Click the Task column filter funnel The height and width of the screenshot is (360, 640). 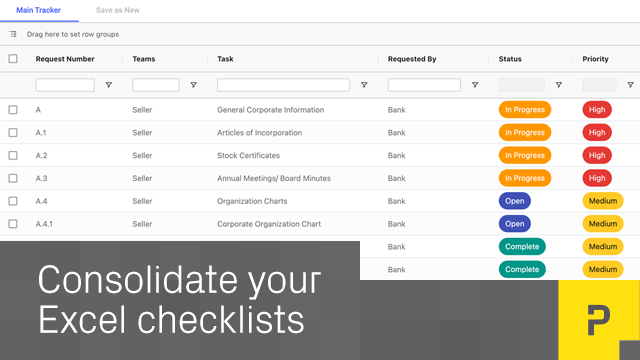pos(364,85)
